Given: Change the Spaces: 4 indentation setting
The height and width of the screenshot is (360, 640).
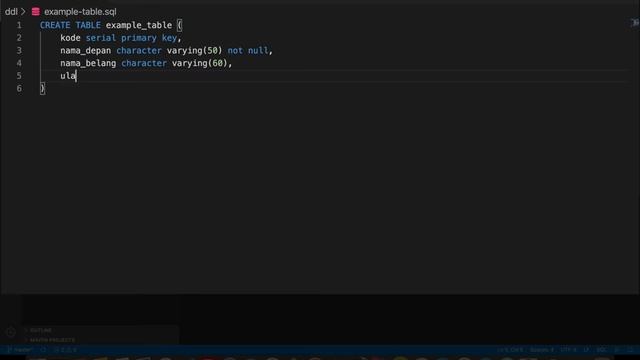Looking at the screenshot, I should point(542,350).
